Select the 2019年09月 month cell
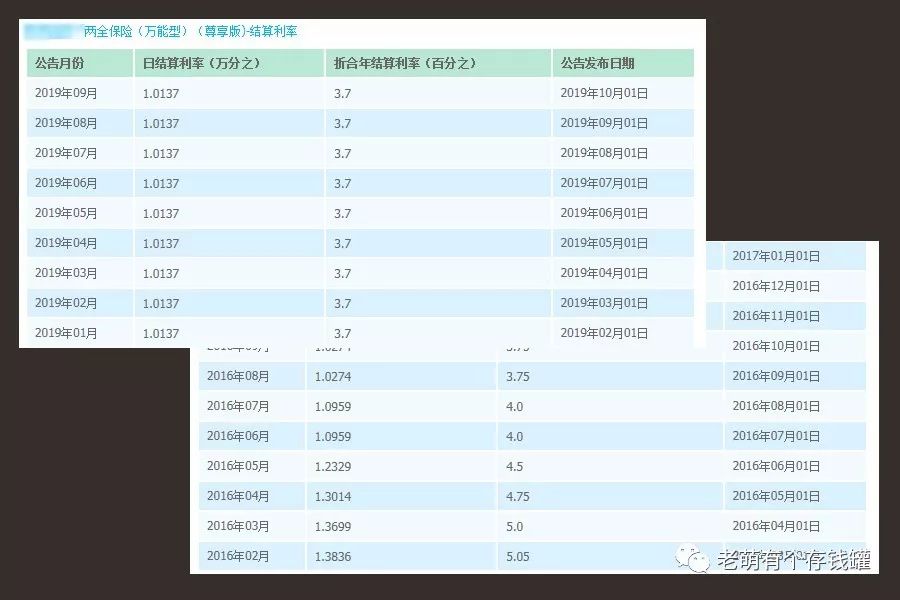 click(66, 93)
